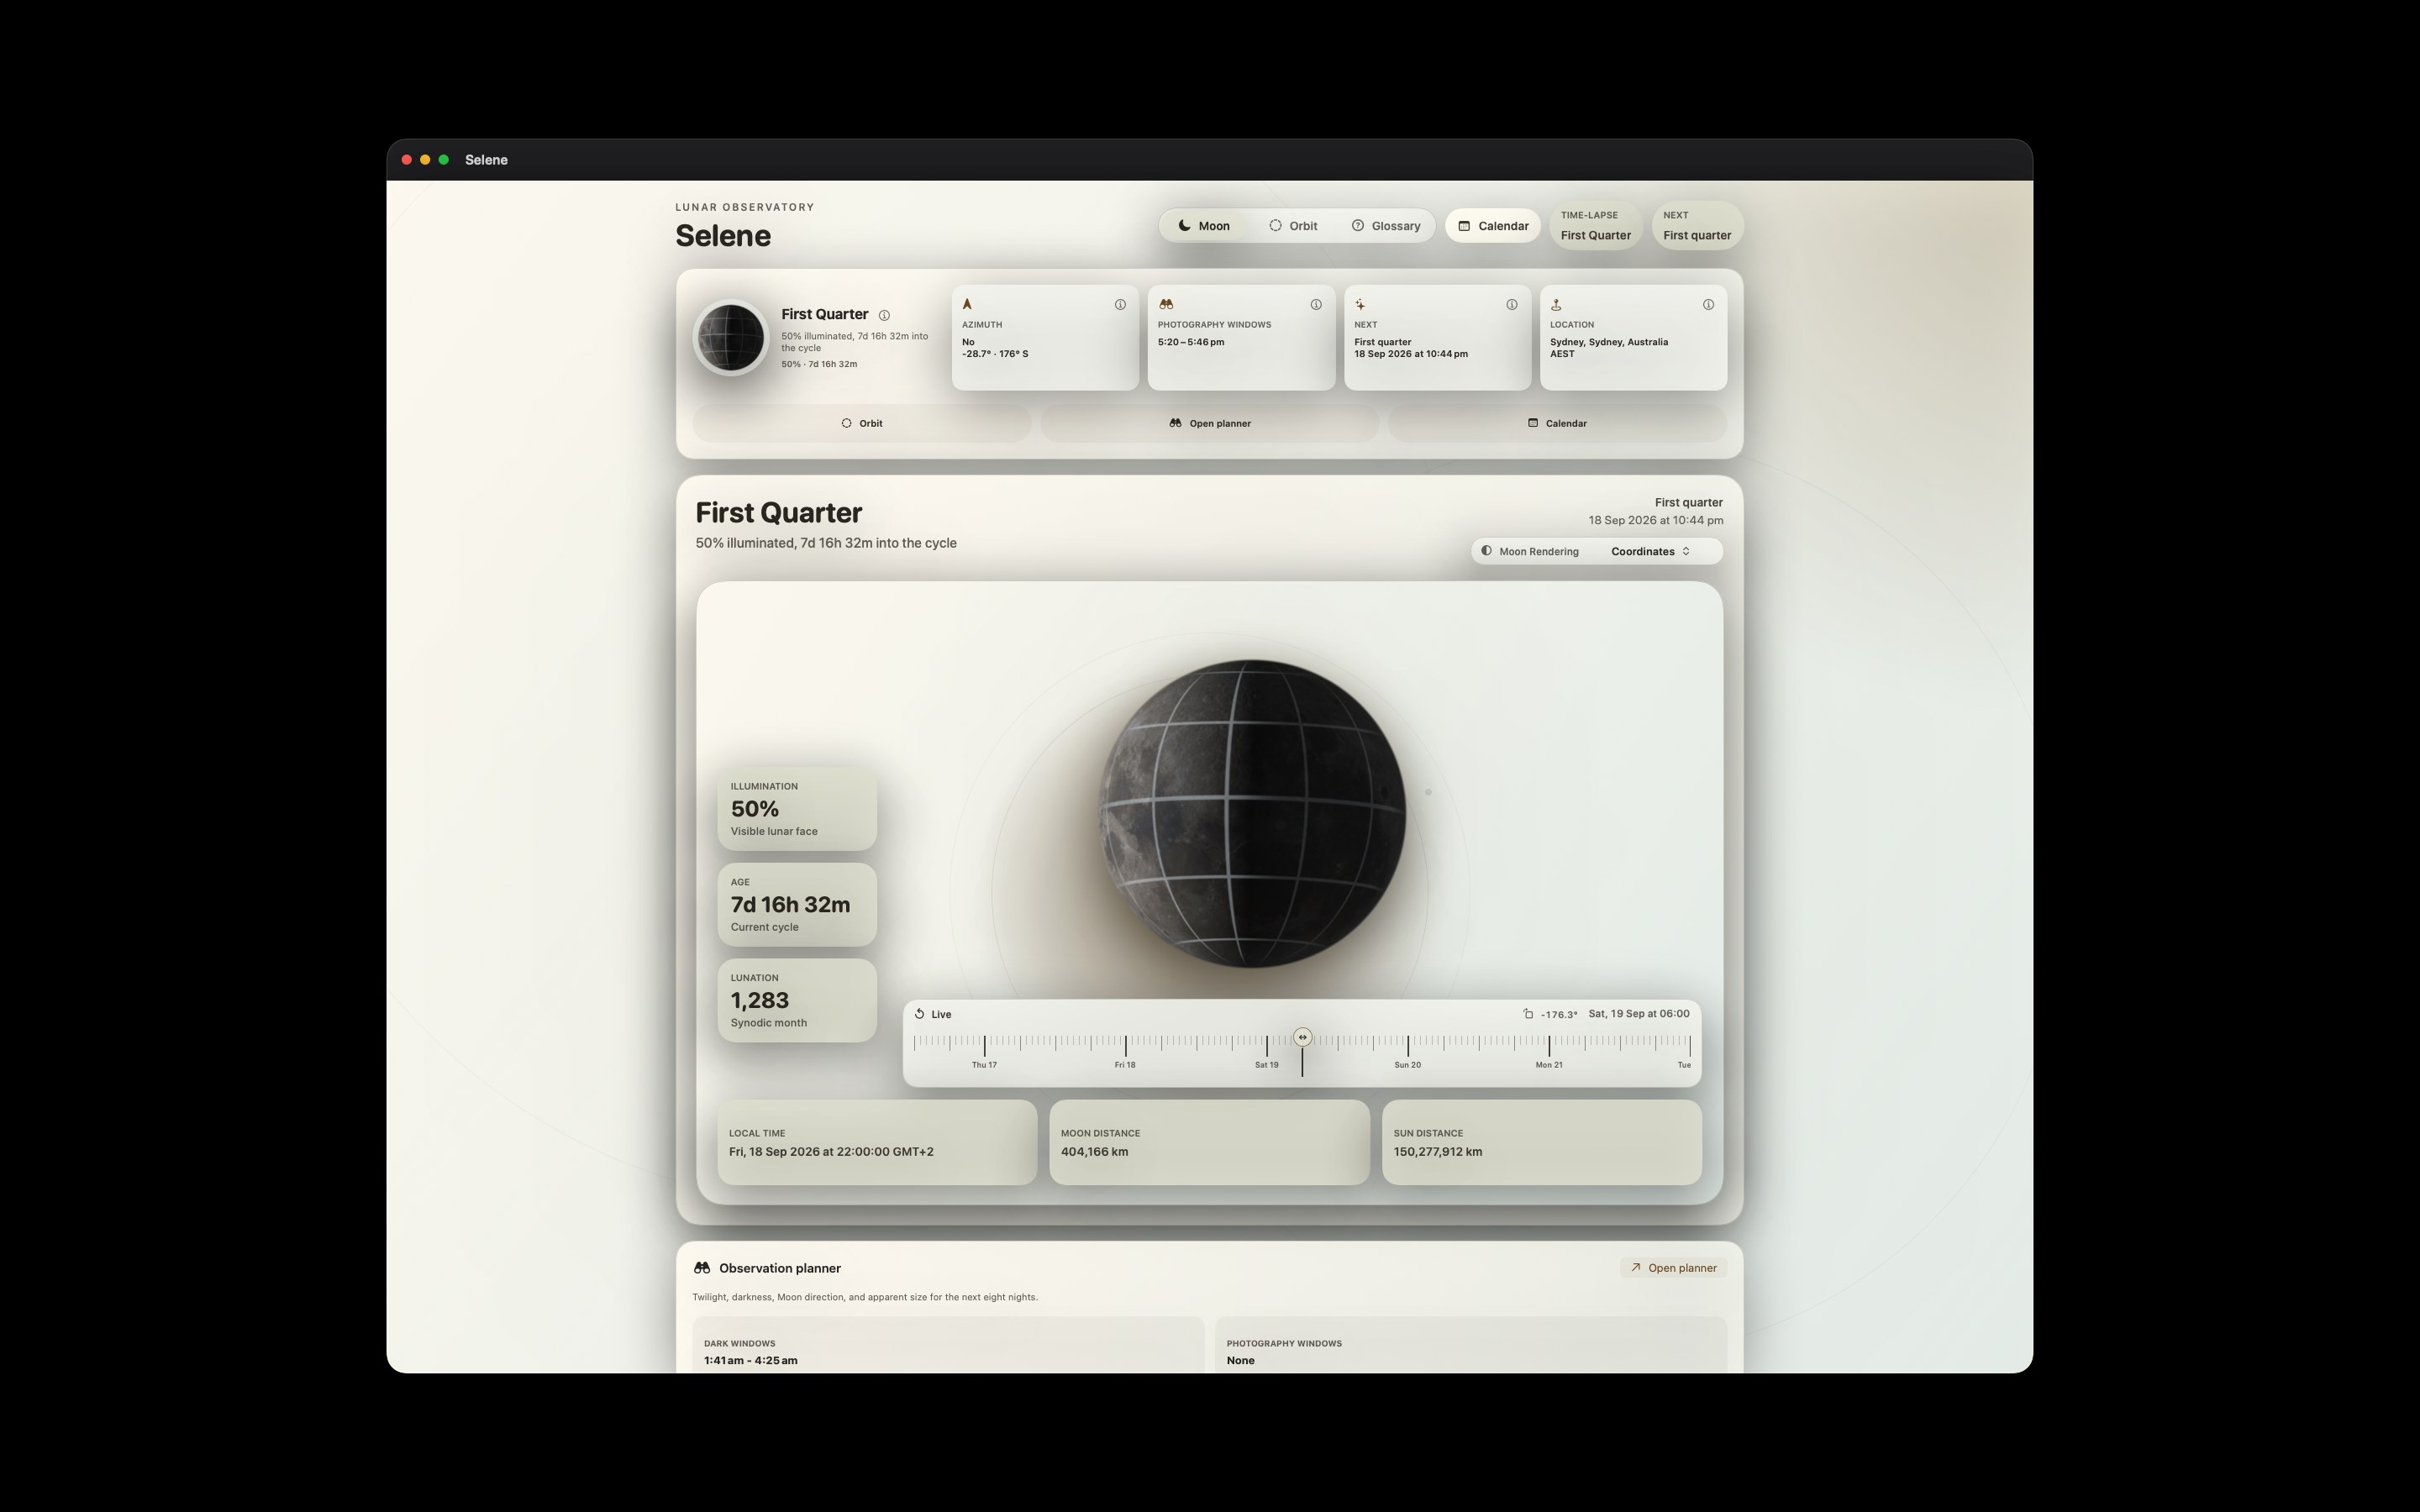This screenshot has height=1512, width=2420.
Task: Click the Azimuth card info icon
Action: [1120, 305]
